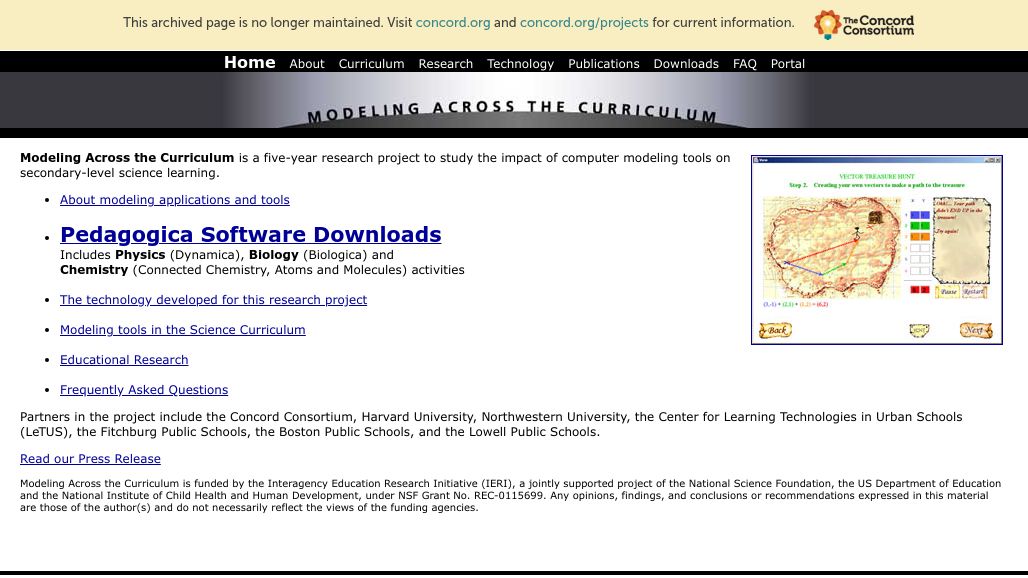Open the Downloads menu item
1028x578 pixels.
(686, 64)
